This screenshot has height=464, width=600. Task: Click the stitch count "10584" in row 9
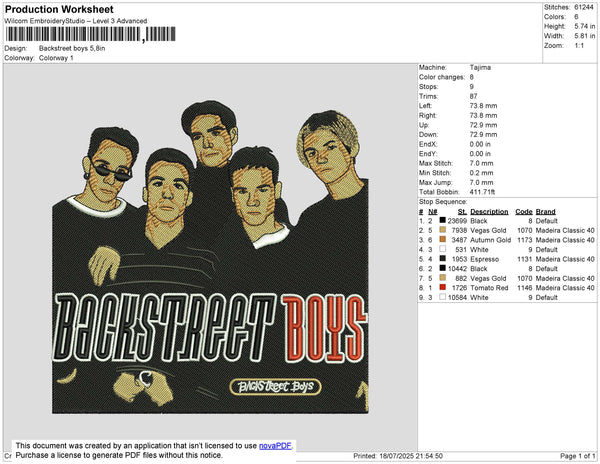point(457,297)
